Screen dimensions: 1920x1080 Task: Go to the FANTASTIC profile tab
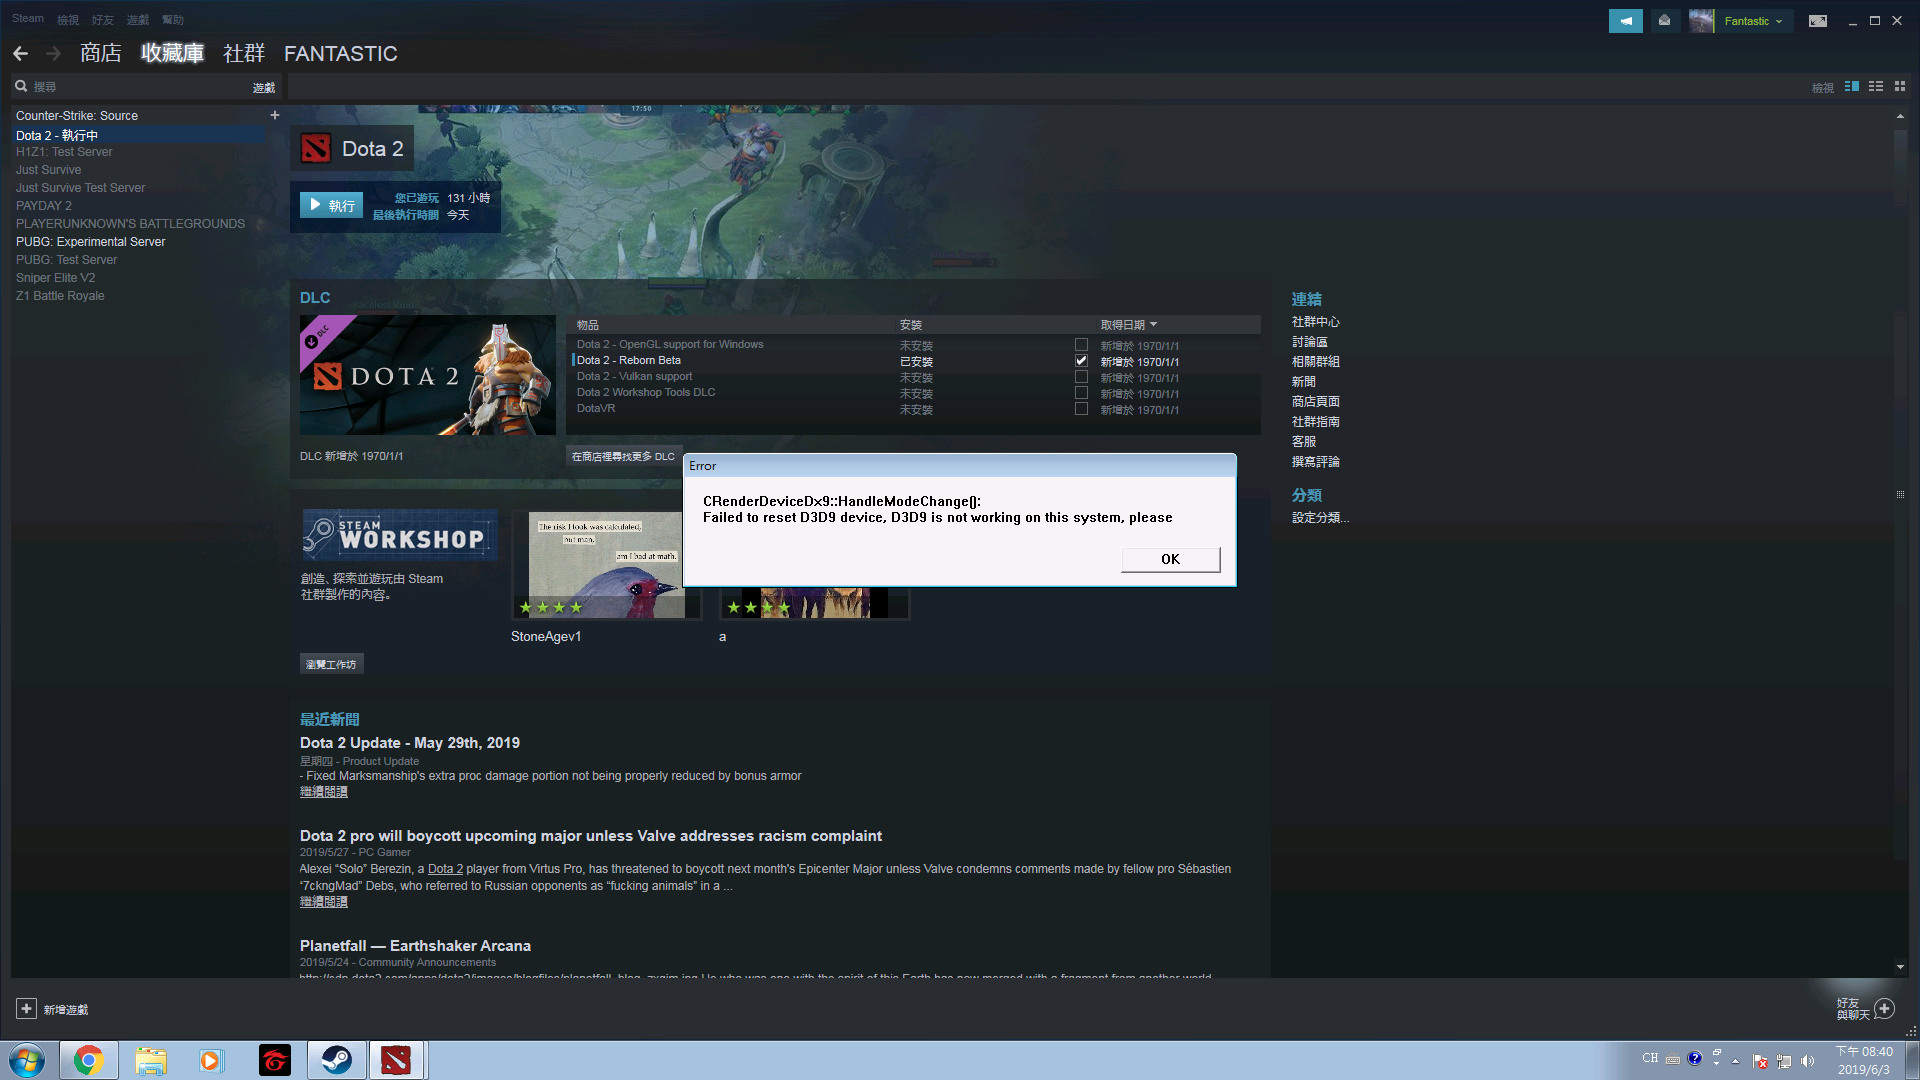341,54
